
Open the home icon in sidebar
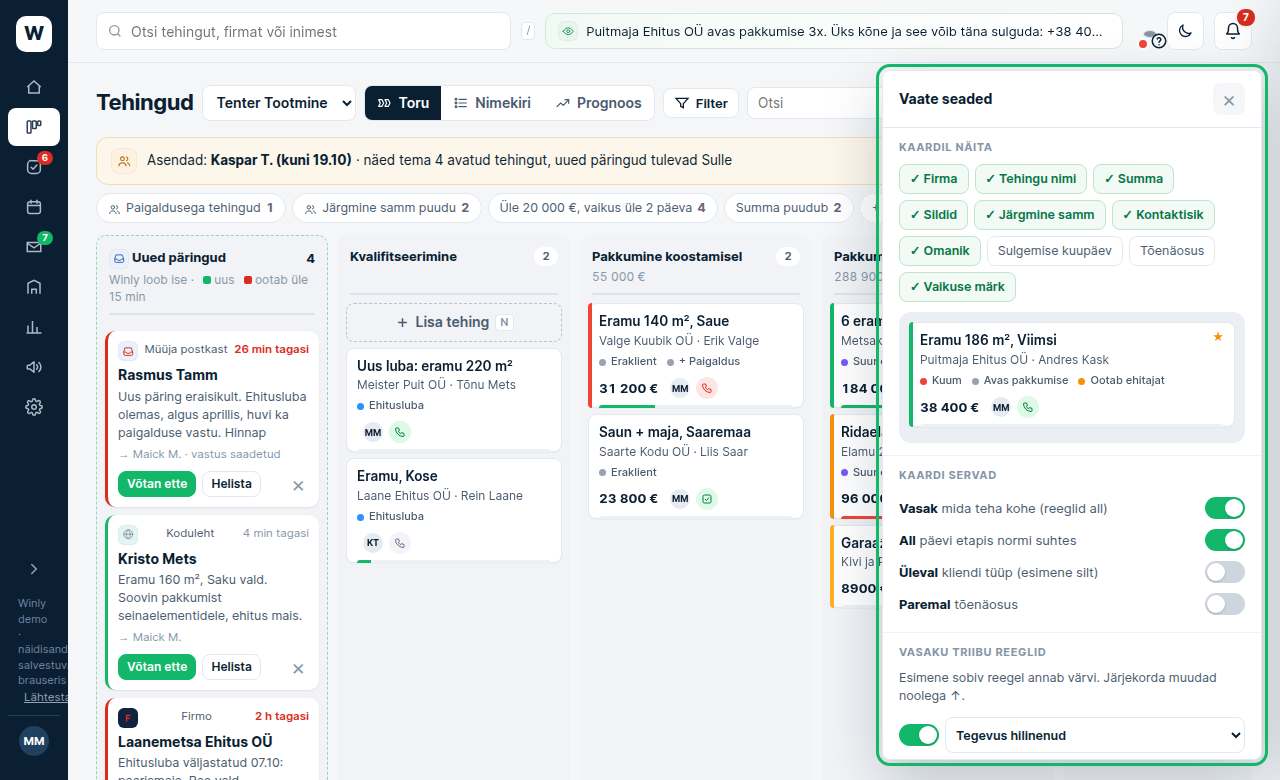pos(34,87)
